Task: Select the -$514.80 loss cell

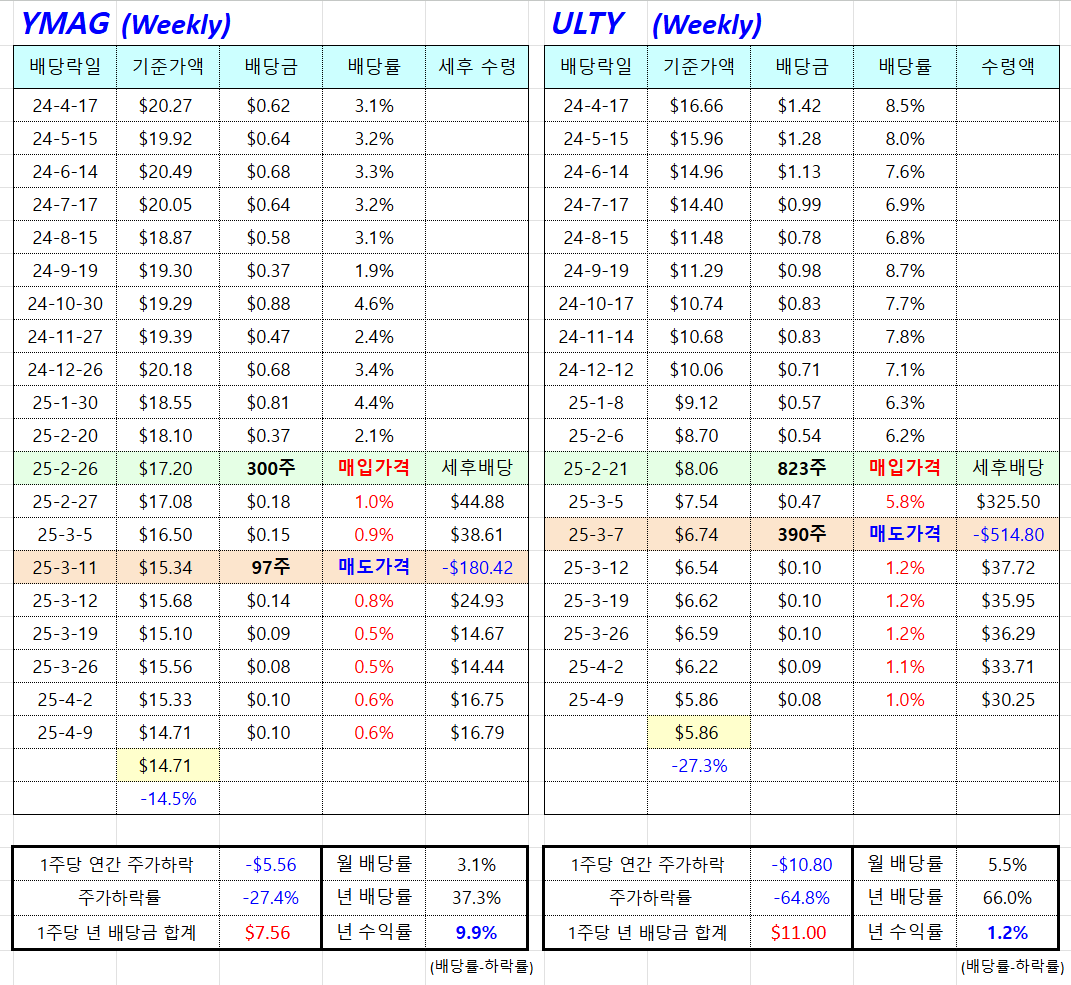Action: point(1007,534)
